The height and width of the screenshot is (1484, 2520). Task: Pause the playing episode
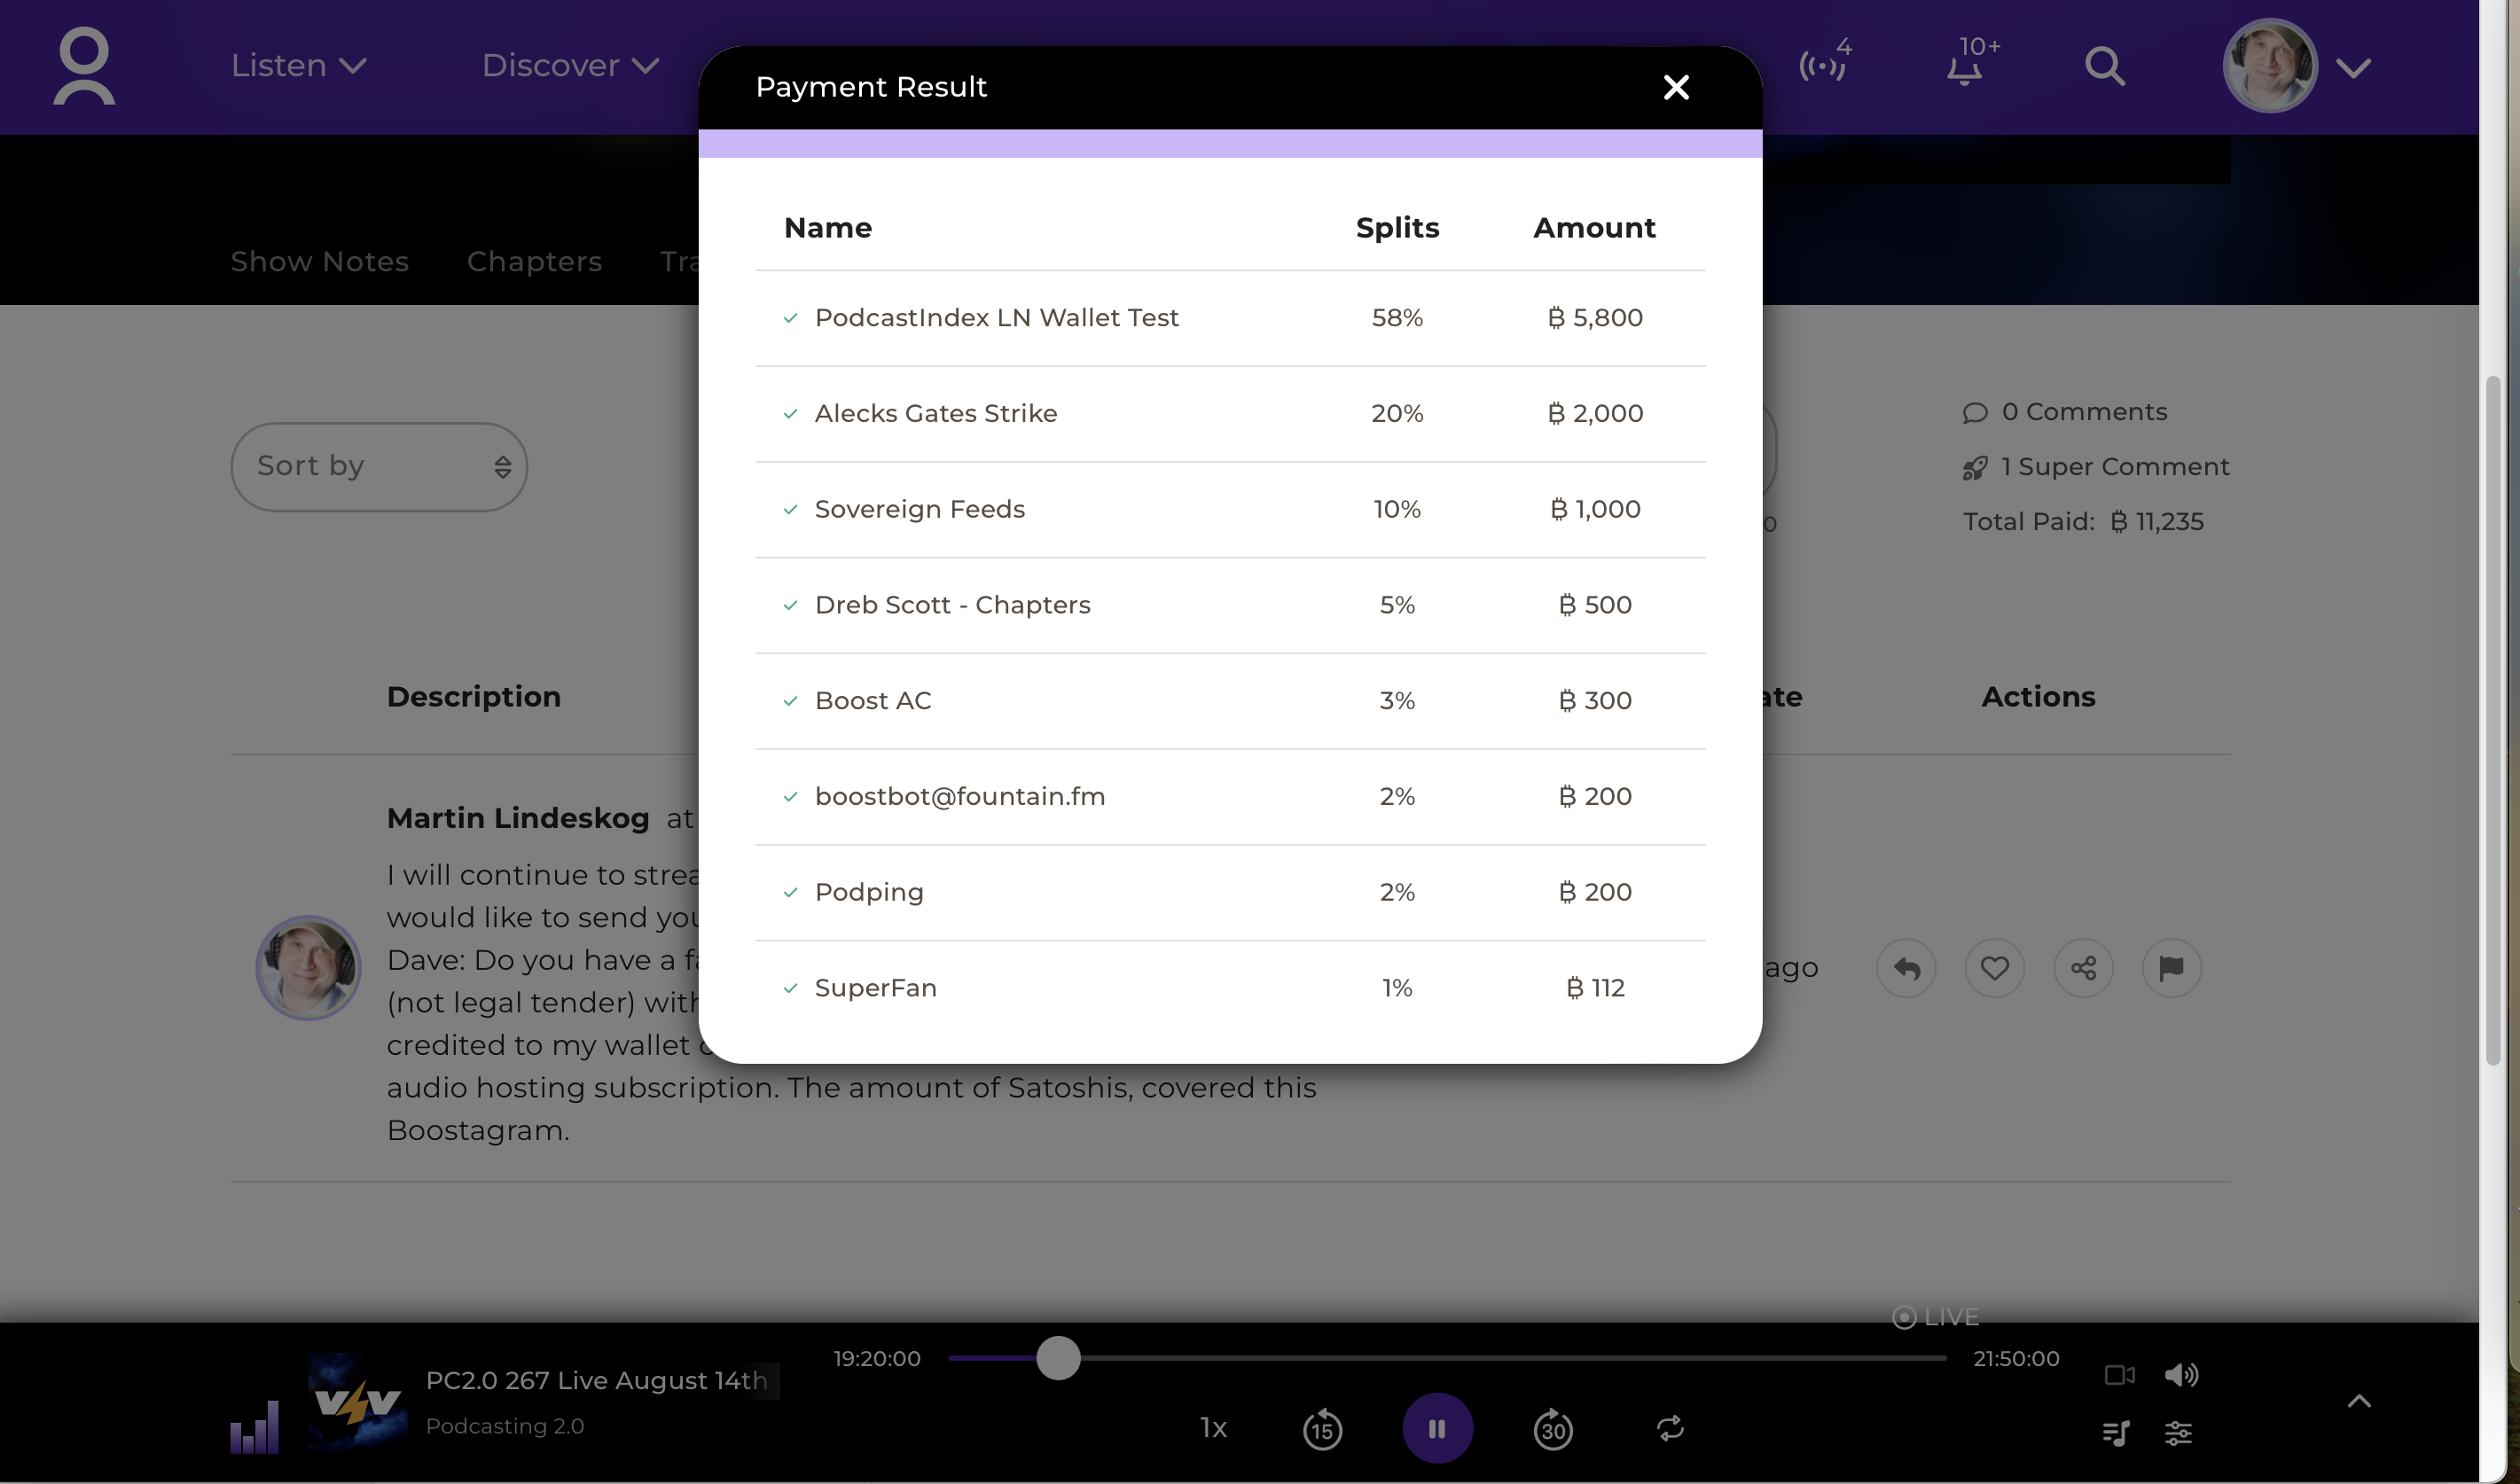[x=1437, y=1429]
